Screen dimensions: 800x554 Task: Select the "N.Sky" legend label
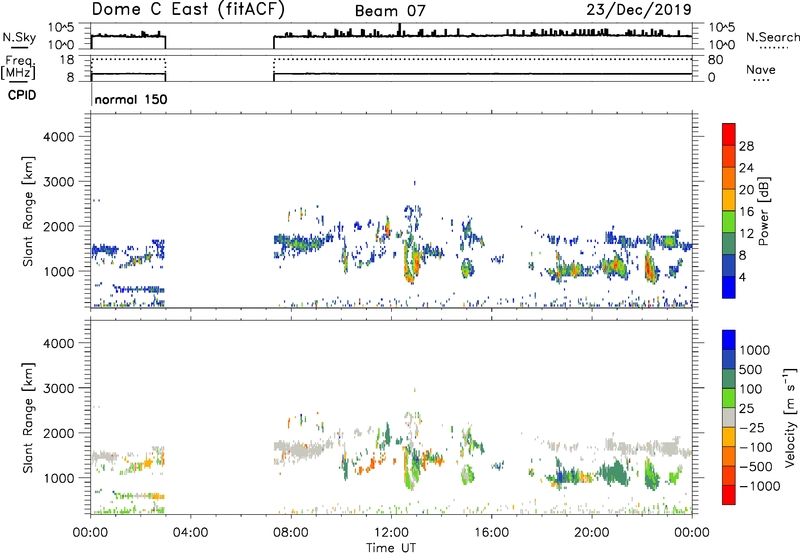coord(19,37)
